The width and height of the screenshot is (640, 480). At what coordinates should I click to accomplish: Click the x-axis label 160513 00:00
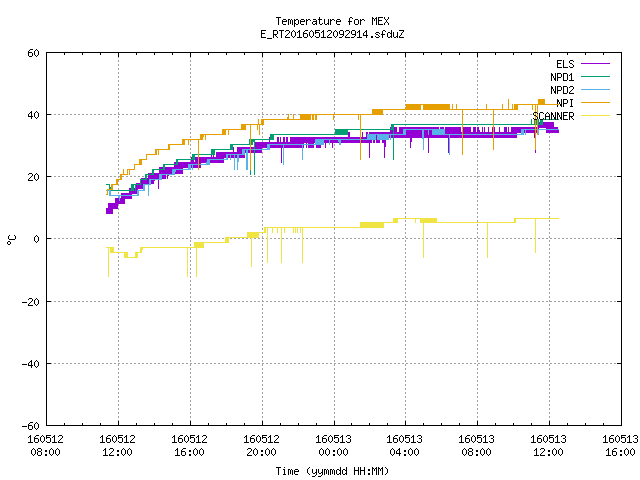[333, 446]
